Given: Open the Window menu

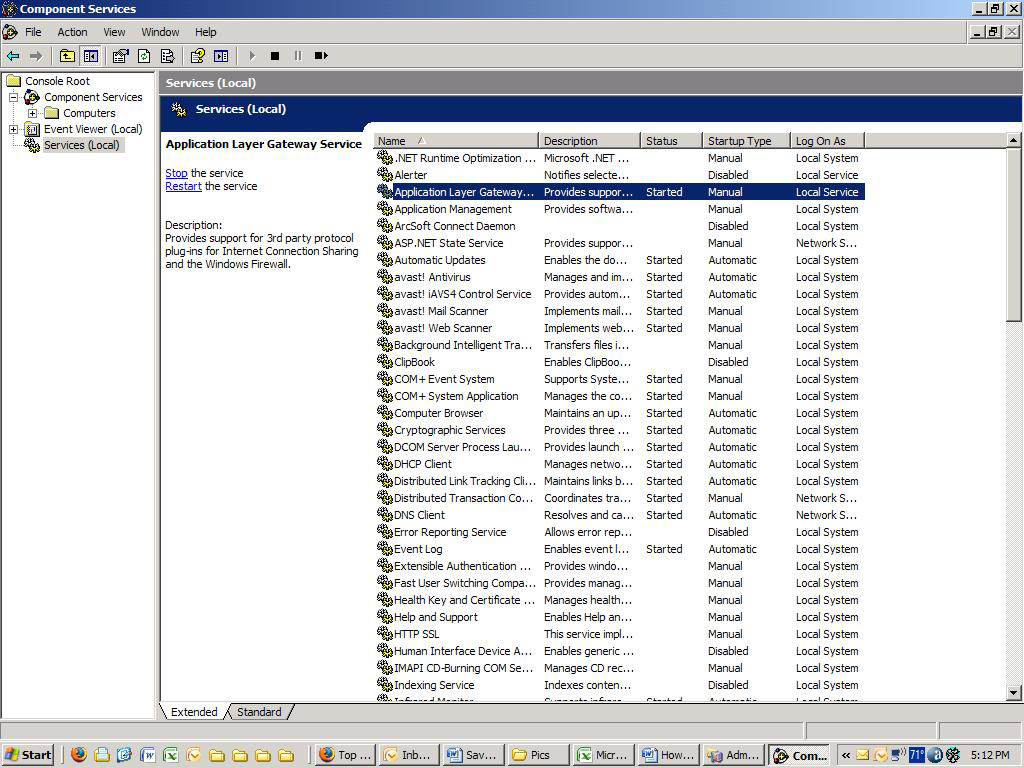Looking at the screenshot, I should pyautogui.click(x=160, y=32).
